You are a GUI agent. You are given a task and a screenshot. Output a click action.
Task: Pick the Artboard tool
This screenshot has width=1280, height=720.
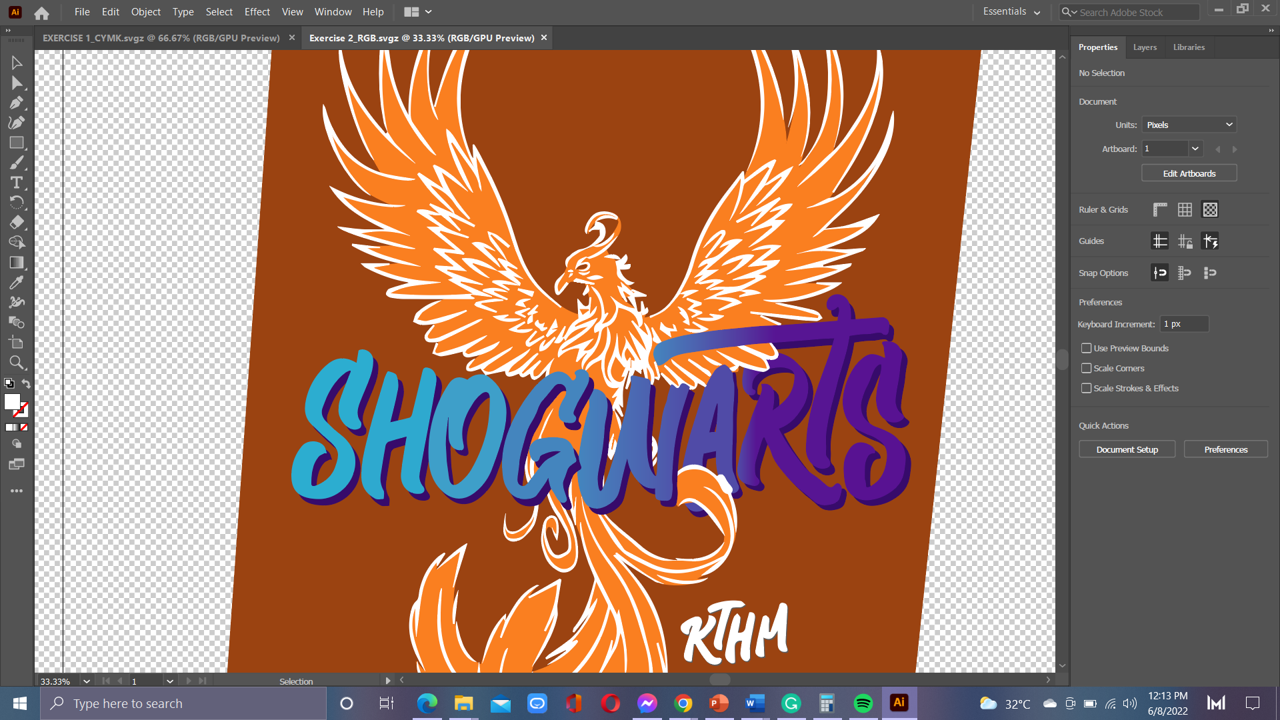pyautogui.click(x=17, y=343)
